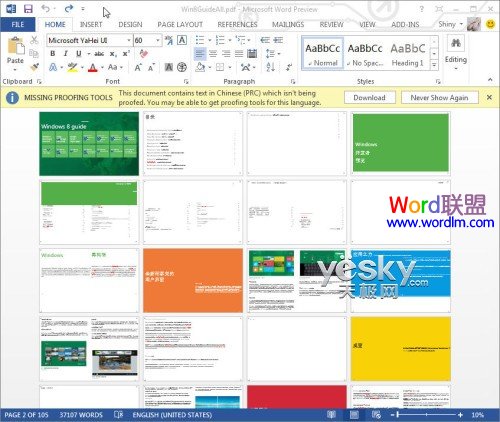Viewport: 500px width, 422px height.
Task: Click Justify alignment icon
Action: coord(239,54)
